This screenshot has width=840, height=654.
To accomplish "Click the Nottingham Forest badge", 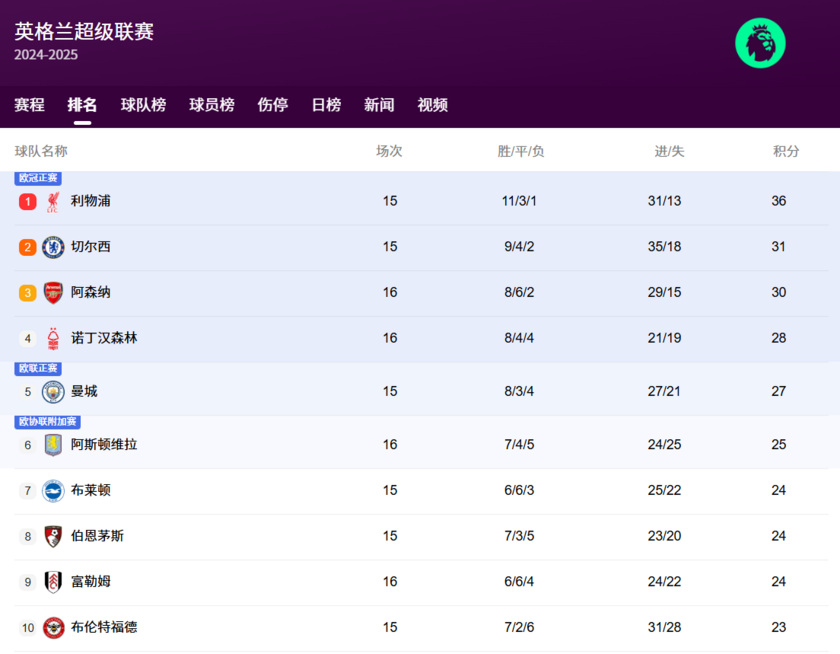I will coord(51,338).
